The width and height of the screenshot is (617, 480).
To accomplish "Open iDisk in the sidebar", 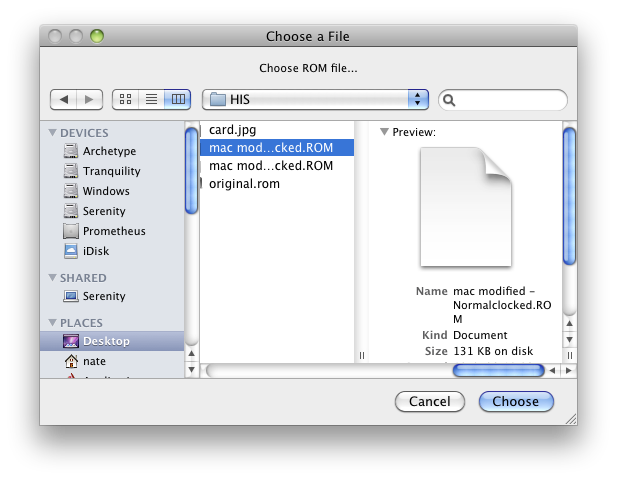I will coord(112,251).
